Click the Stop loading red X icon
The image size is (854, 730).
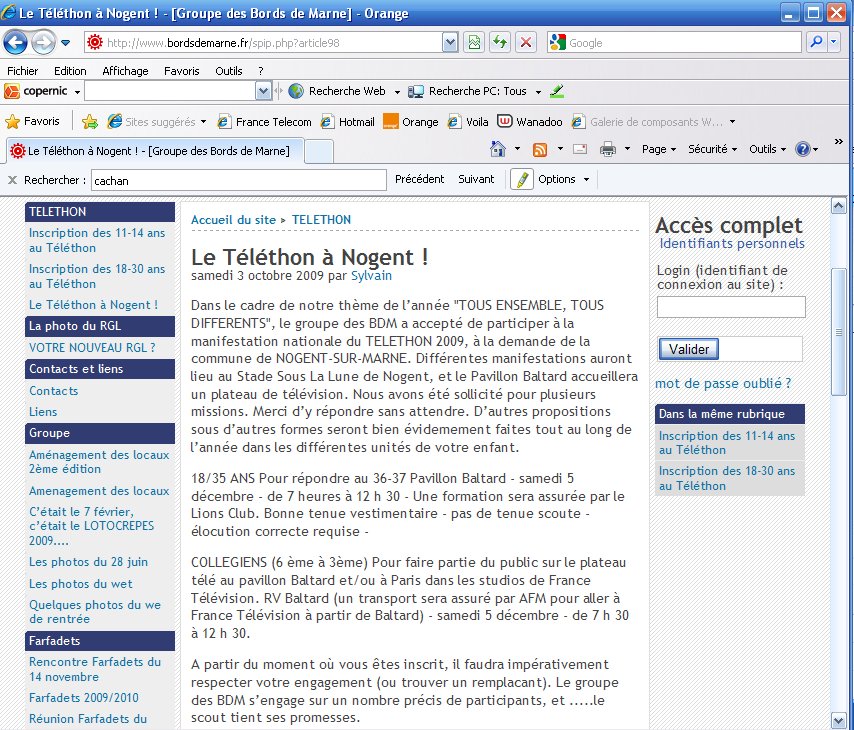point(525,42)
